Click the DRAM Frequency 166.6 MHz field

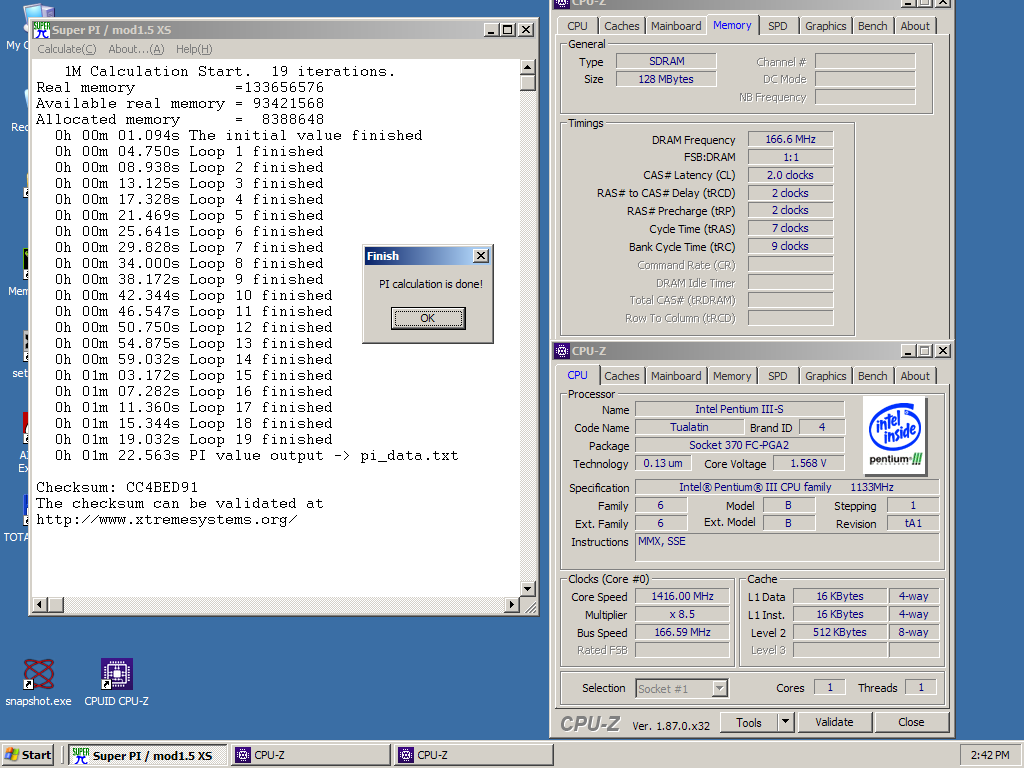790,139
